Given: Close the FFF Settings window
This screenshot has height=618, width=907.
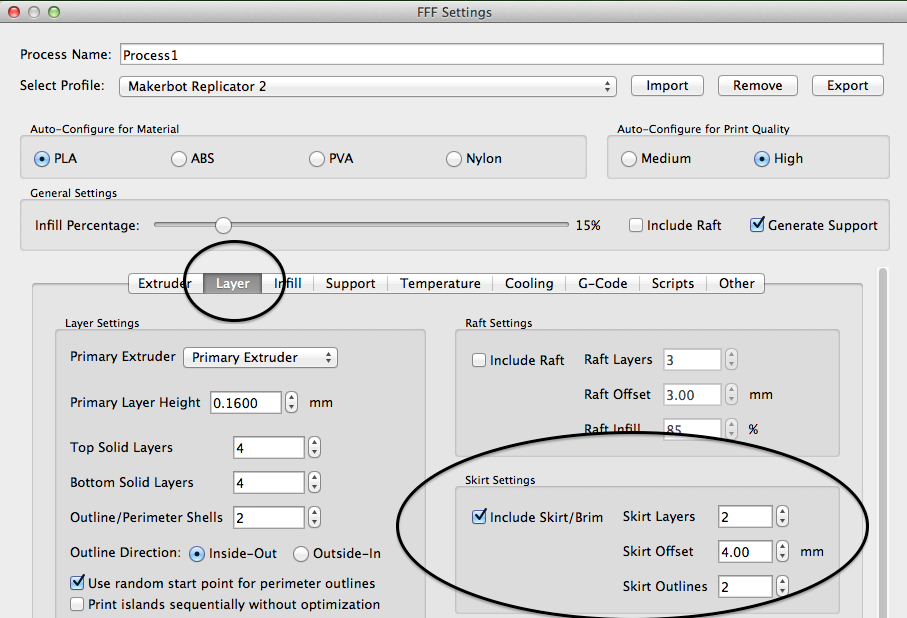Looking at the screenshot, I should tap(14, 12).
